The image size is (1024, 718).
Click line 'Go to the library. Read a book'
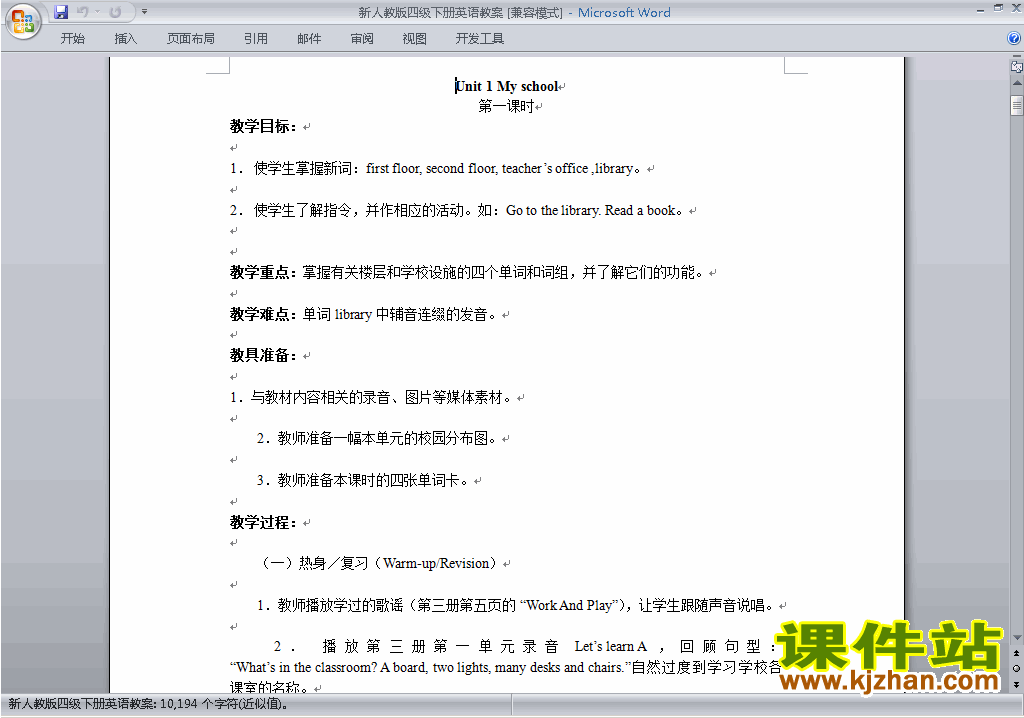click(456, 210)
